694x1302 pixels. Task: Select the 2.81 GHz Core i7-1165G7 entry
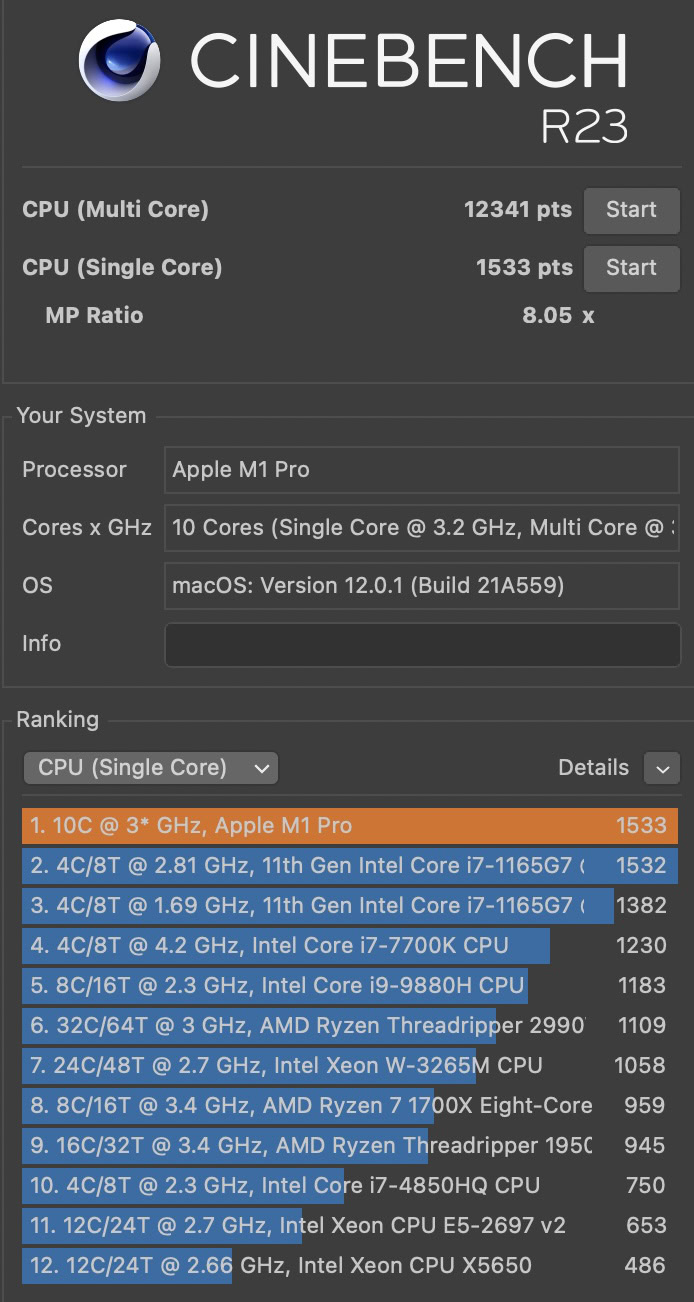[x=349, y=866]
